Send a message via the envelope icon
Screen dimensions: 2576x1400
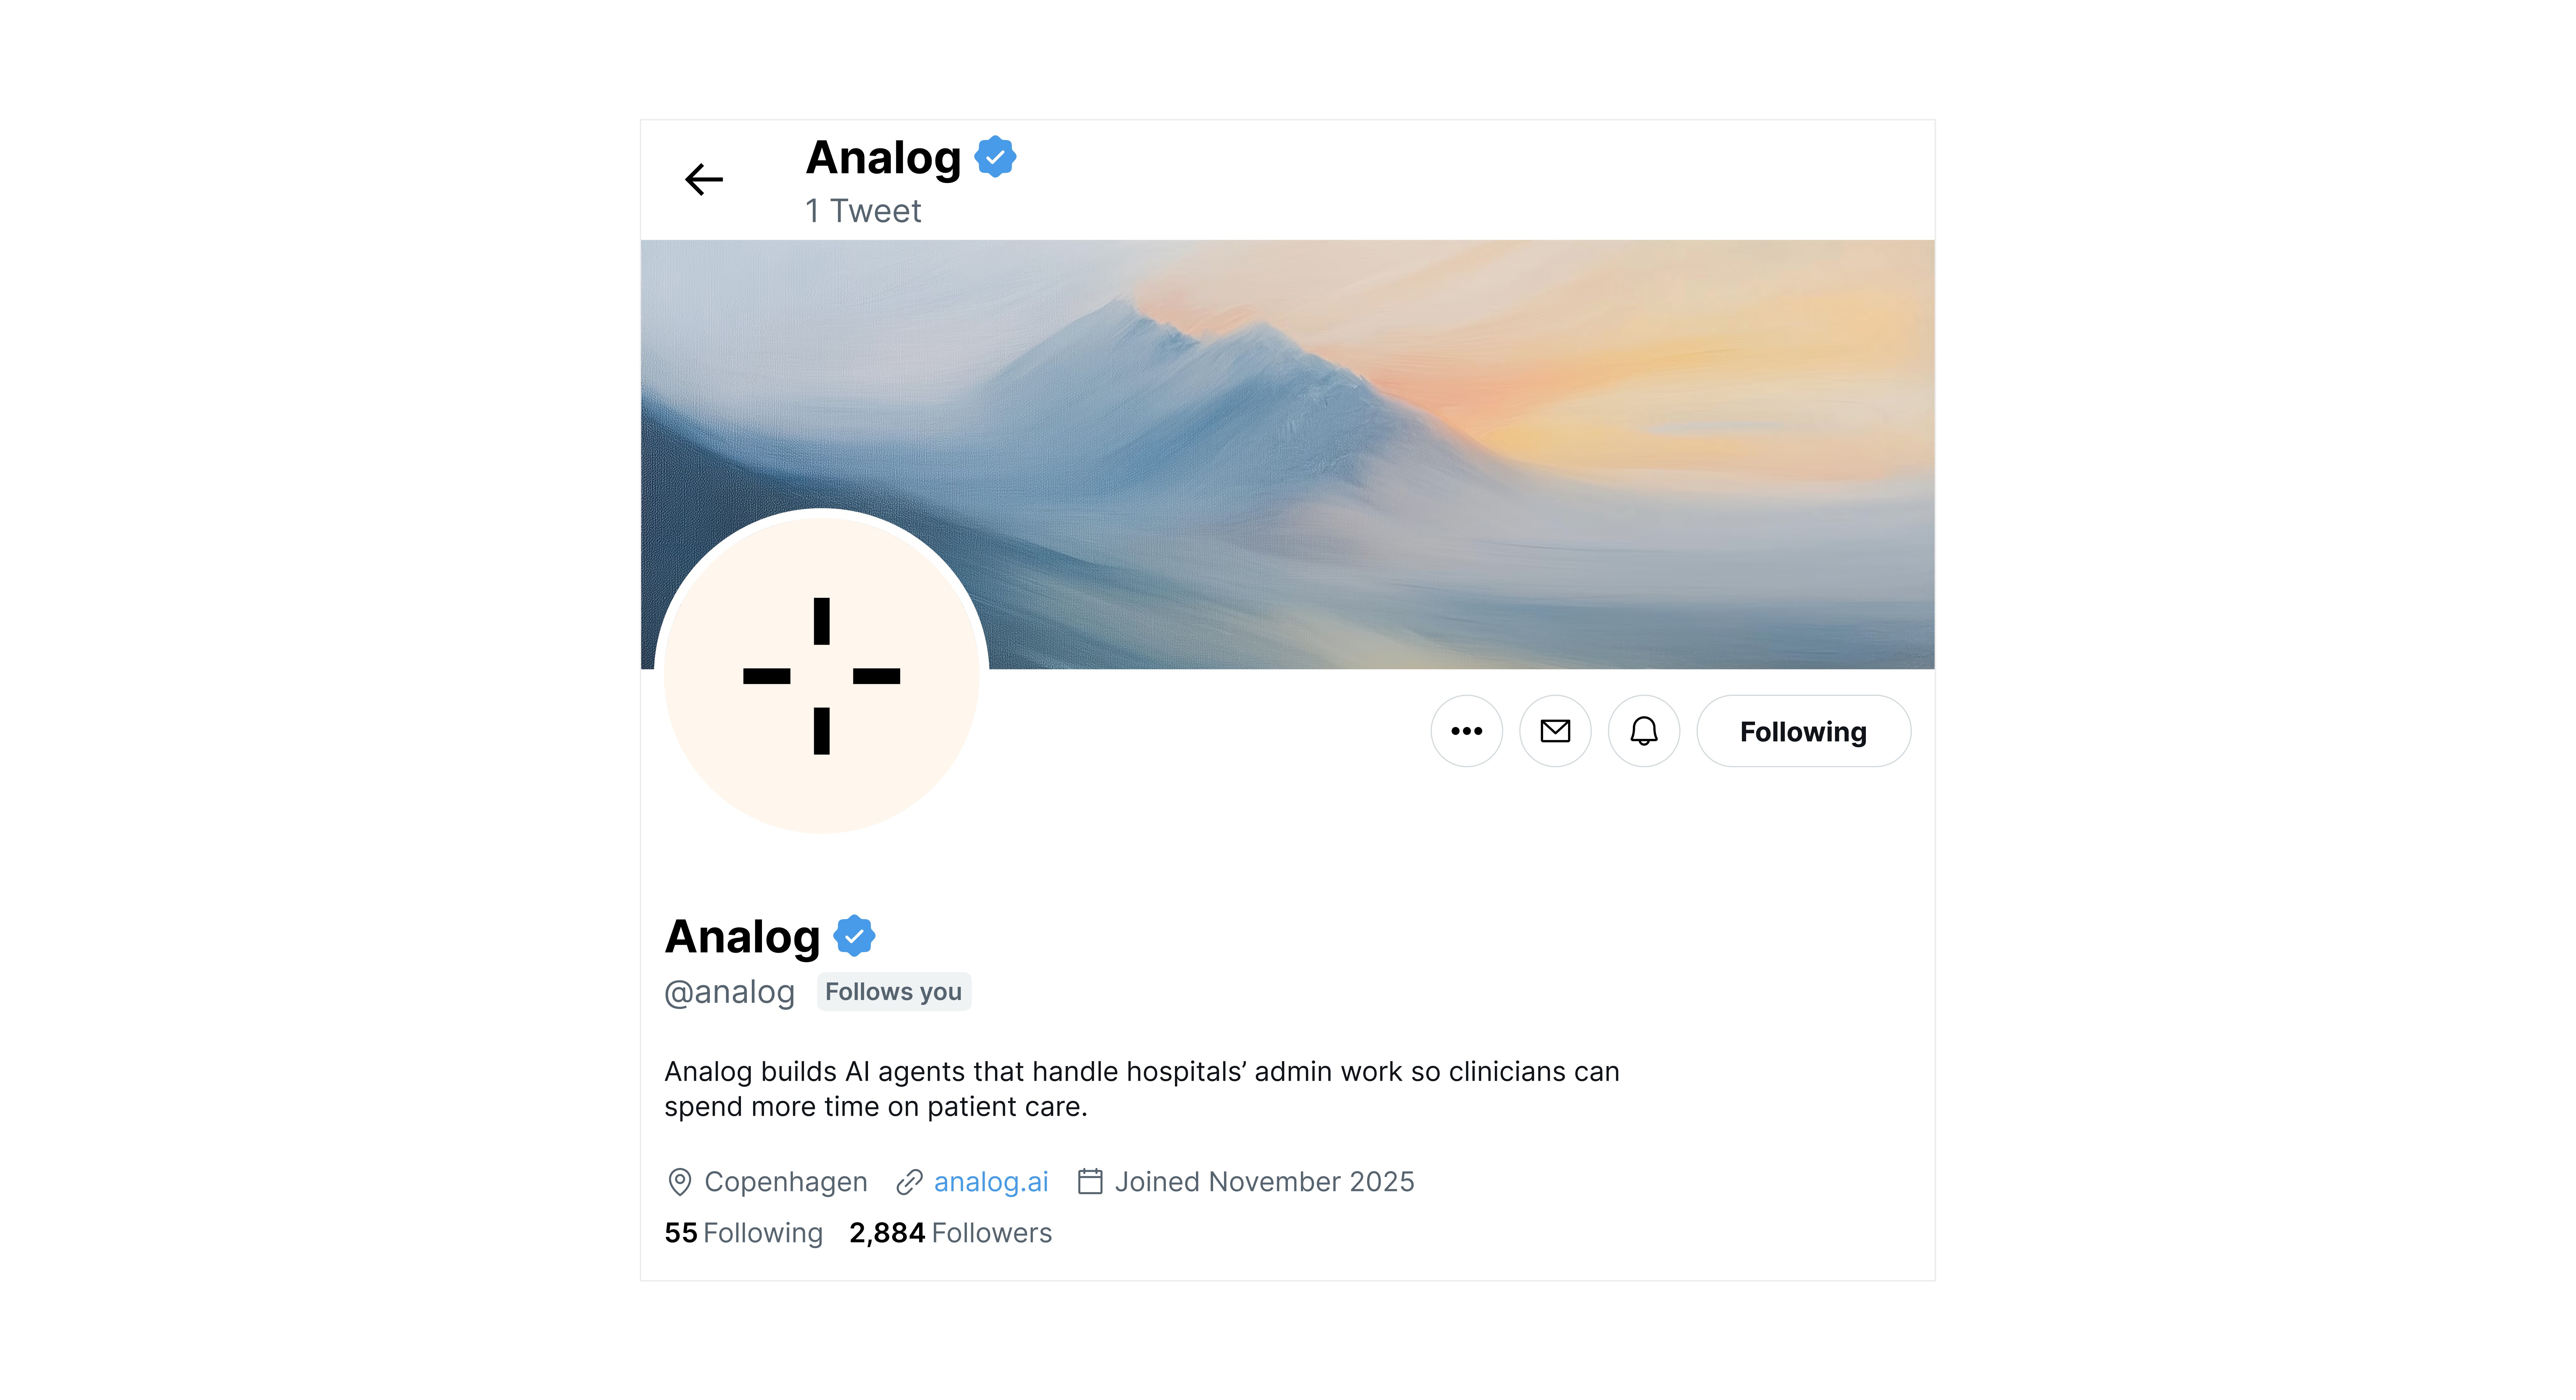tap(1555, 731)
